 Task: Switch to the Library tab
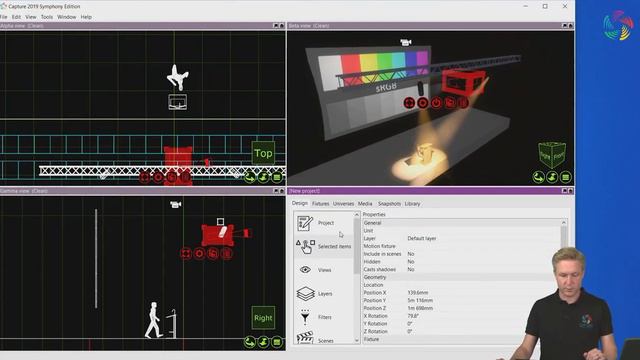[412, 204]
